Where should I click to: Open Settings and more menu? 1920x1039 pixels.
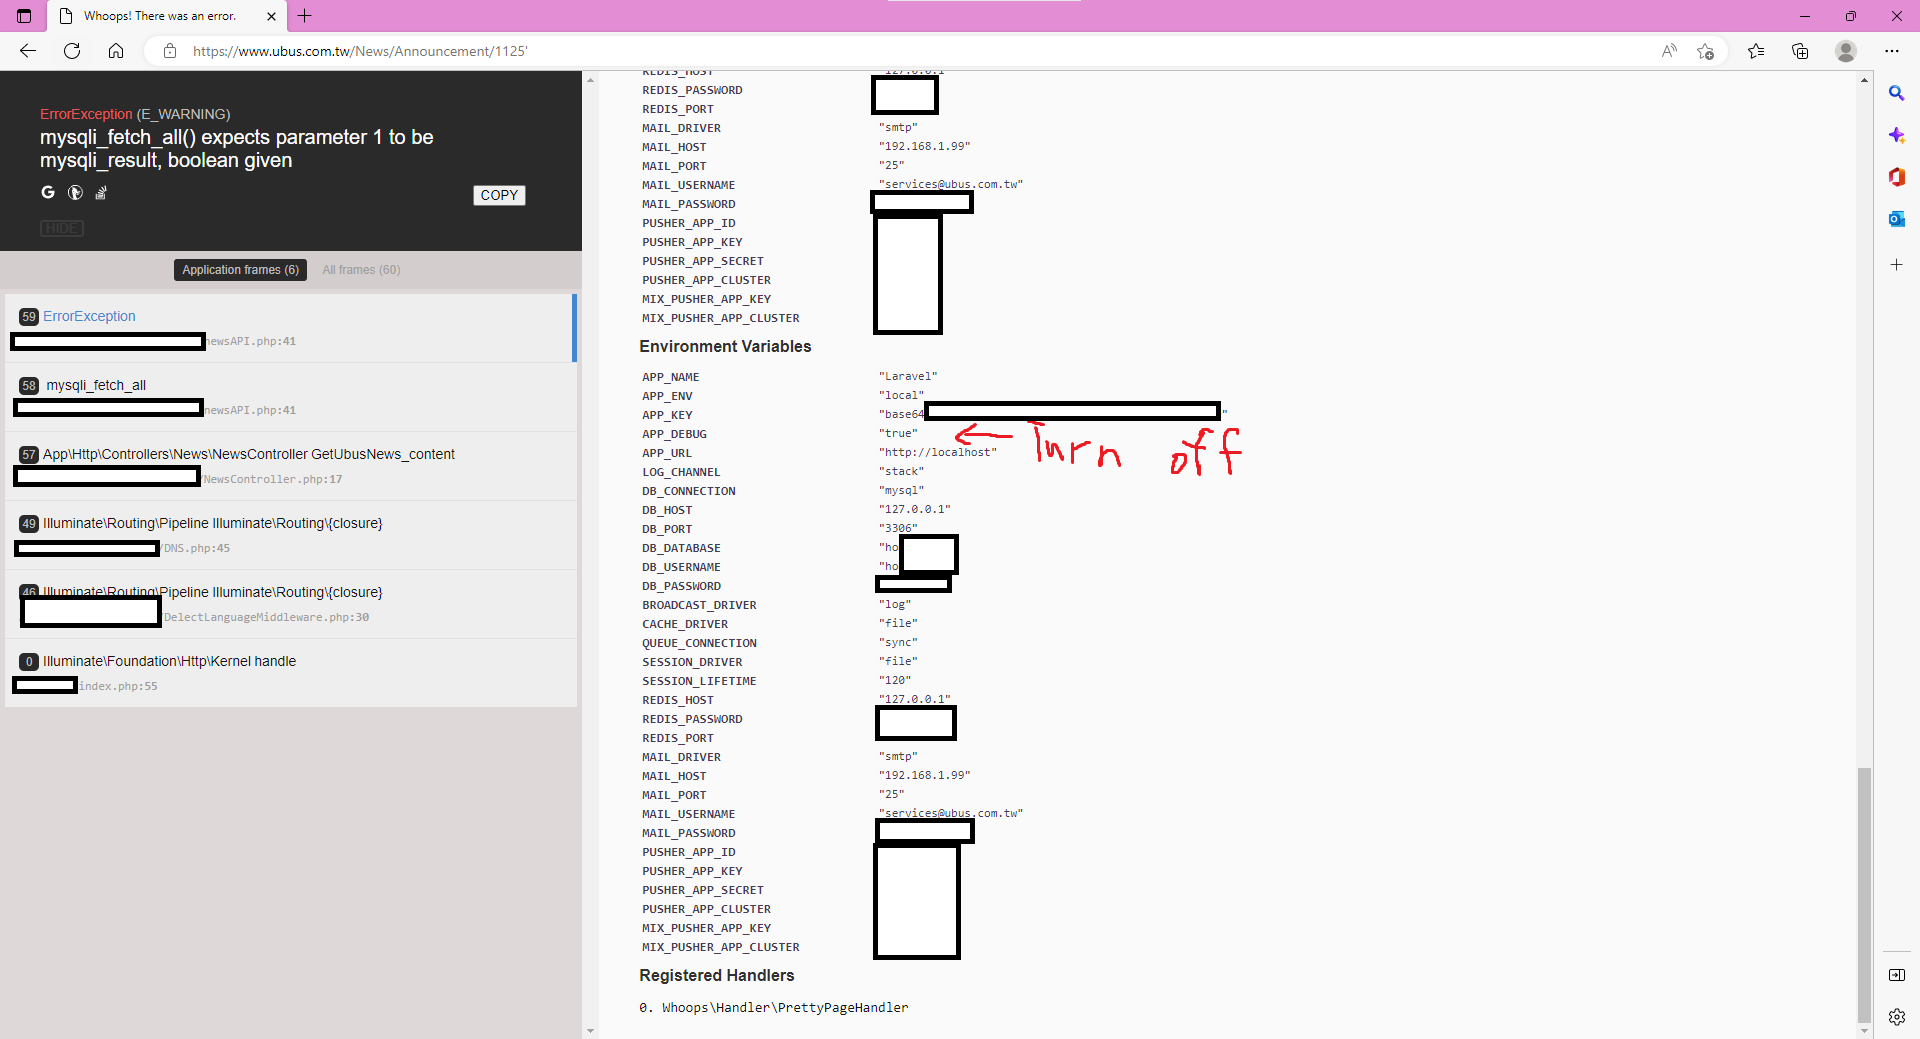click(x=1892, y=51)
